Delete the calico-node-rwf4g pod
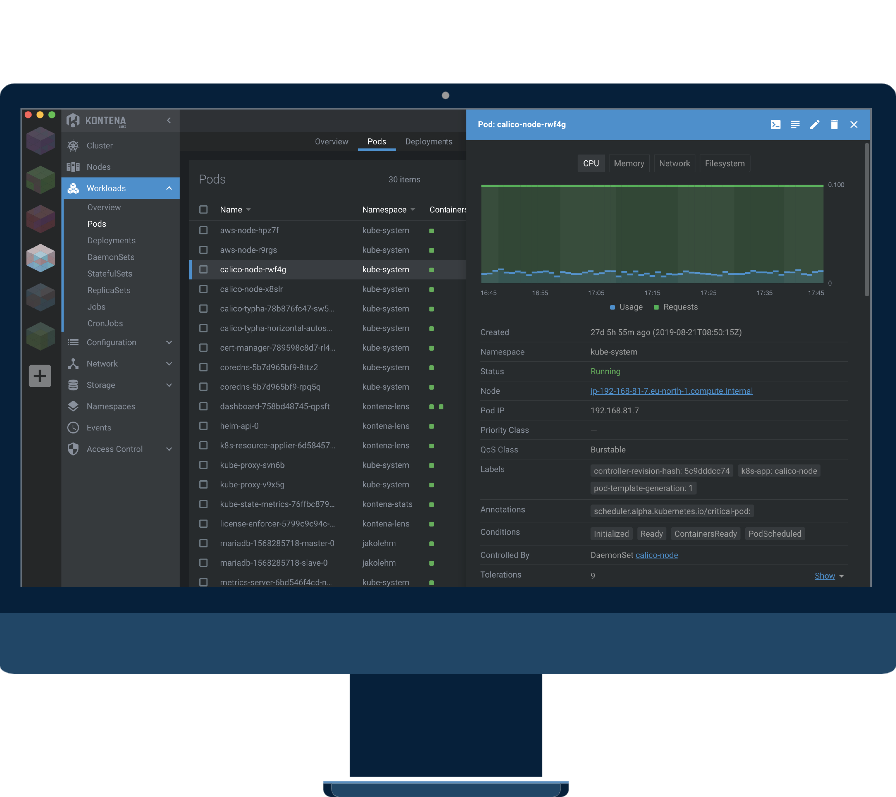Viewport: 896px width, 797px height. click(x=834, y=124)
